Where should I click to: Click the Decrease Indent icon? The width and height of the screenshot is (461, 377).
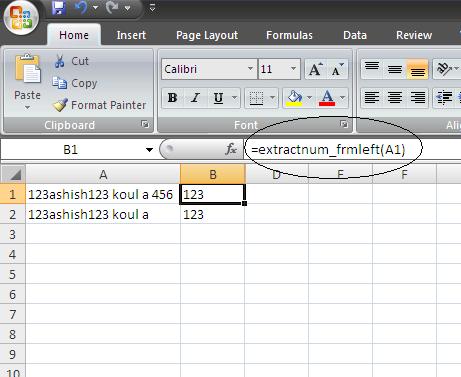444,98
